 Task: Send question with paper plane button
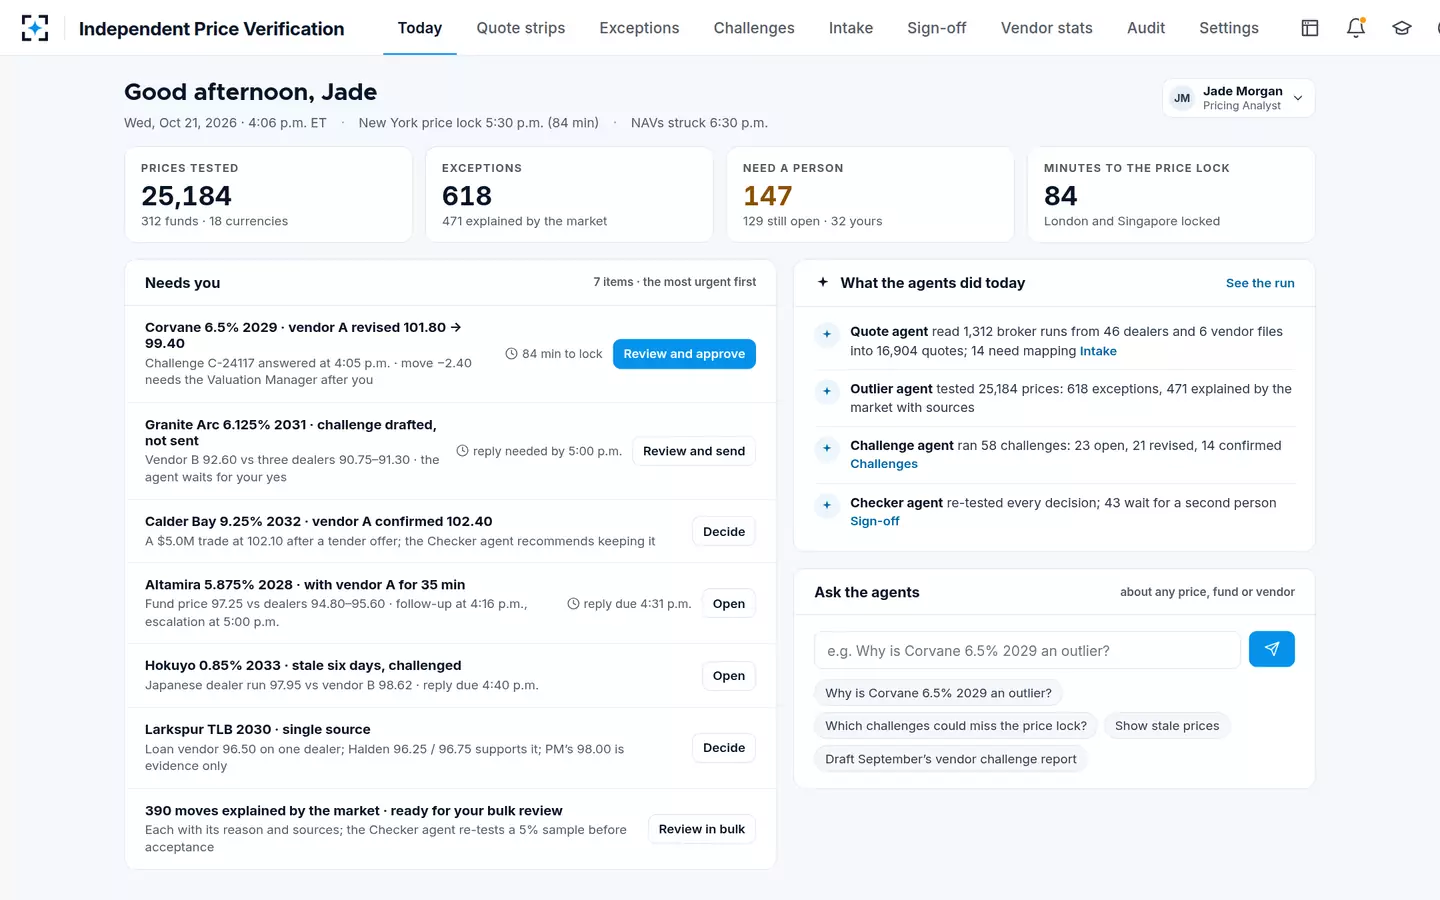click(1272, 649)
